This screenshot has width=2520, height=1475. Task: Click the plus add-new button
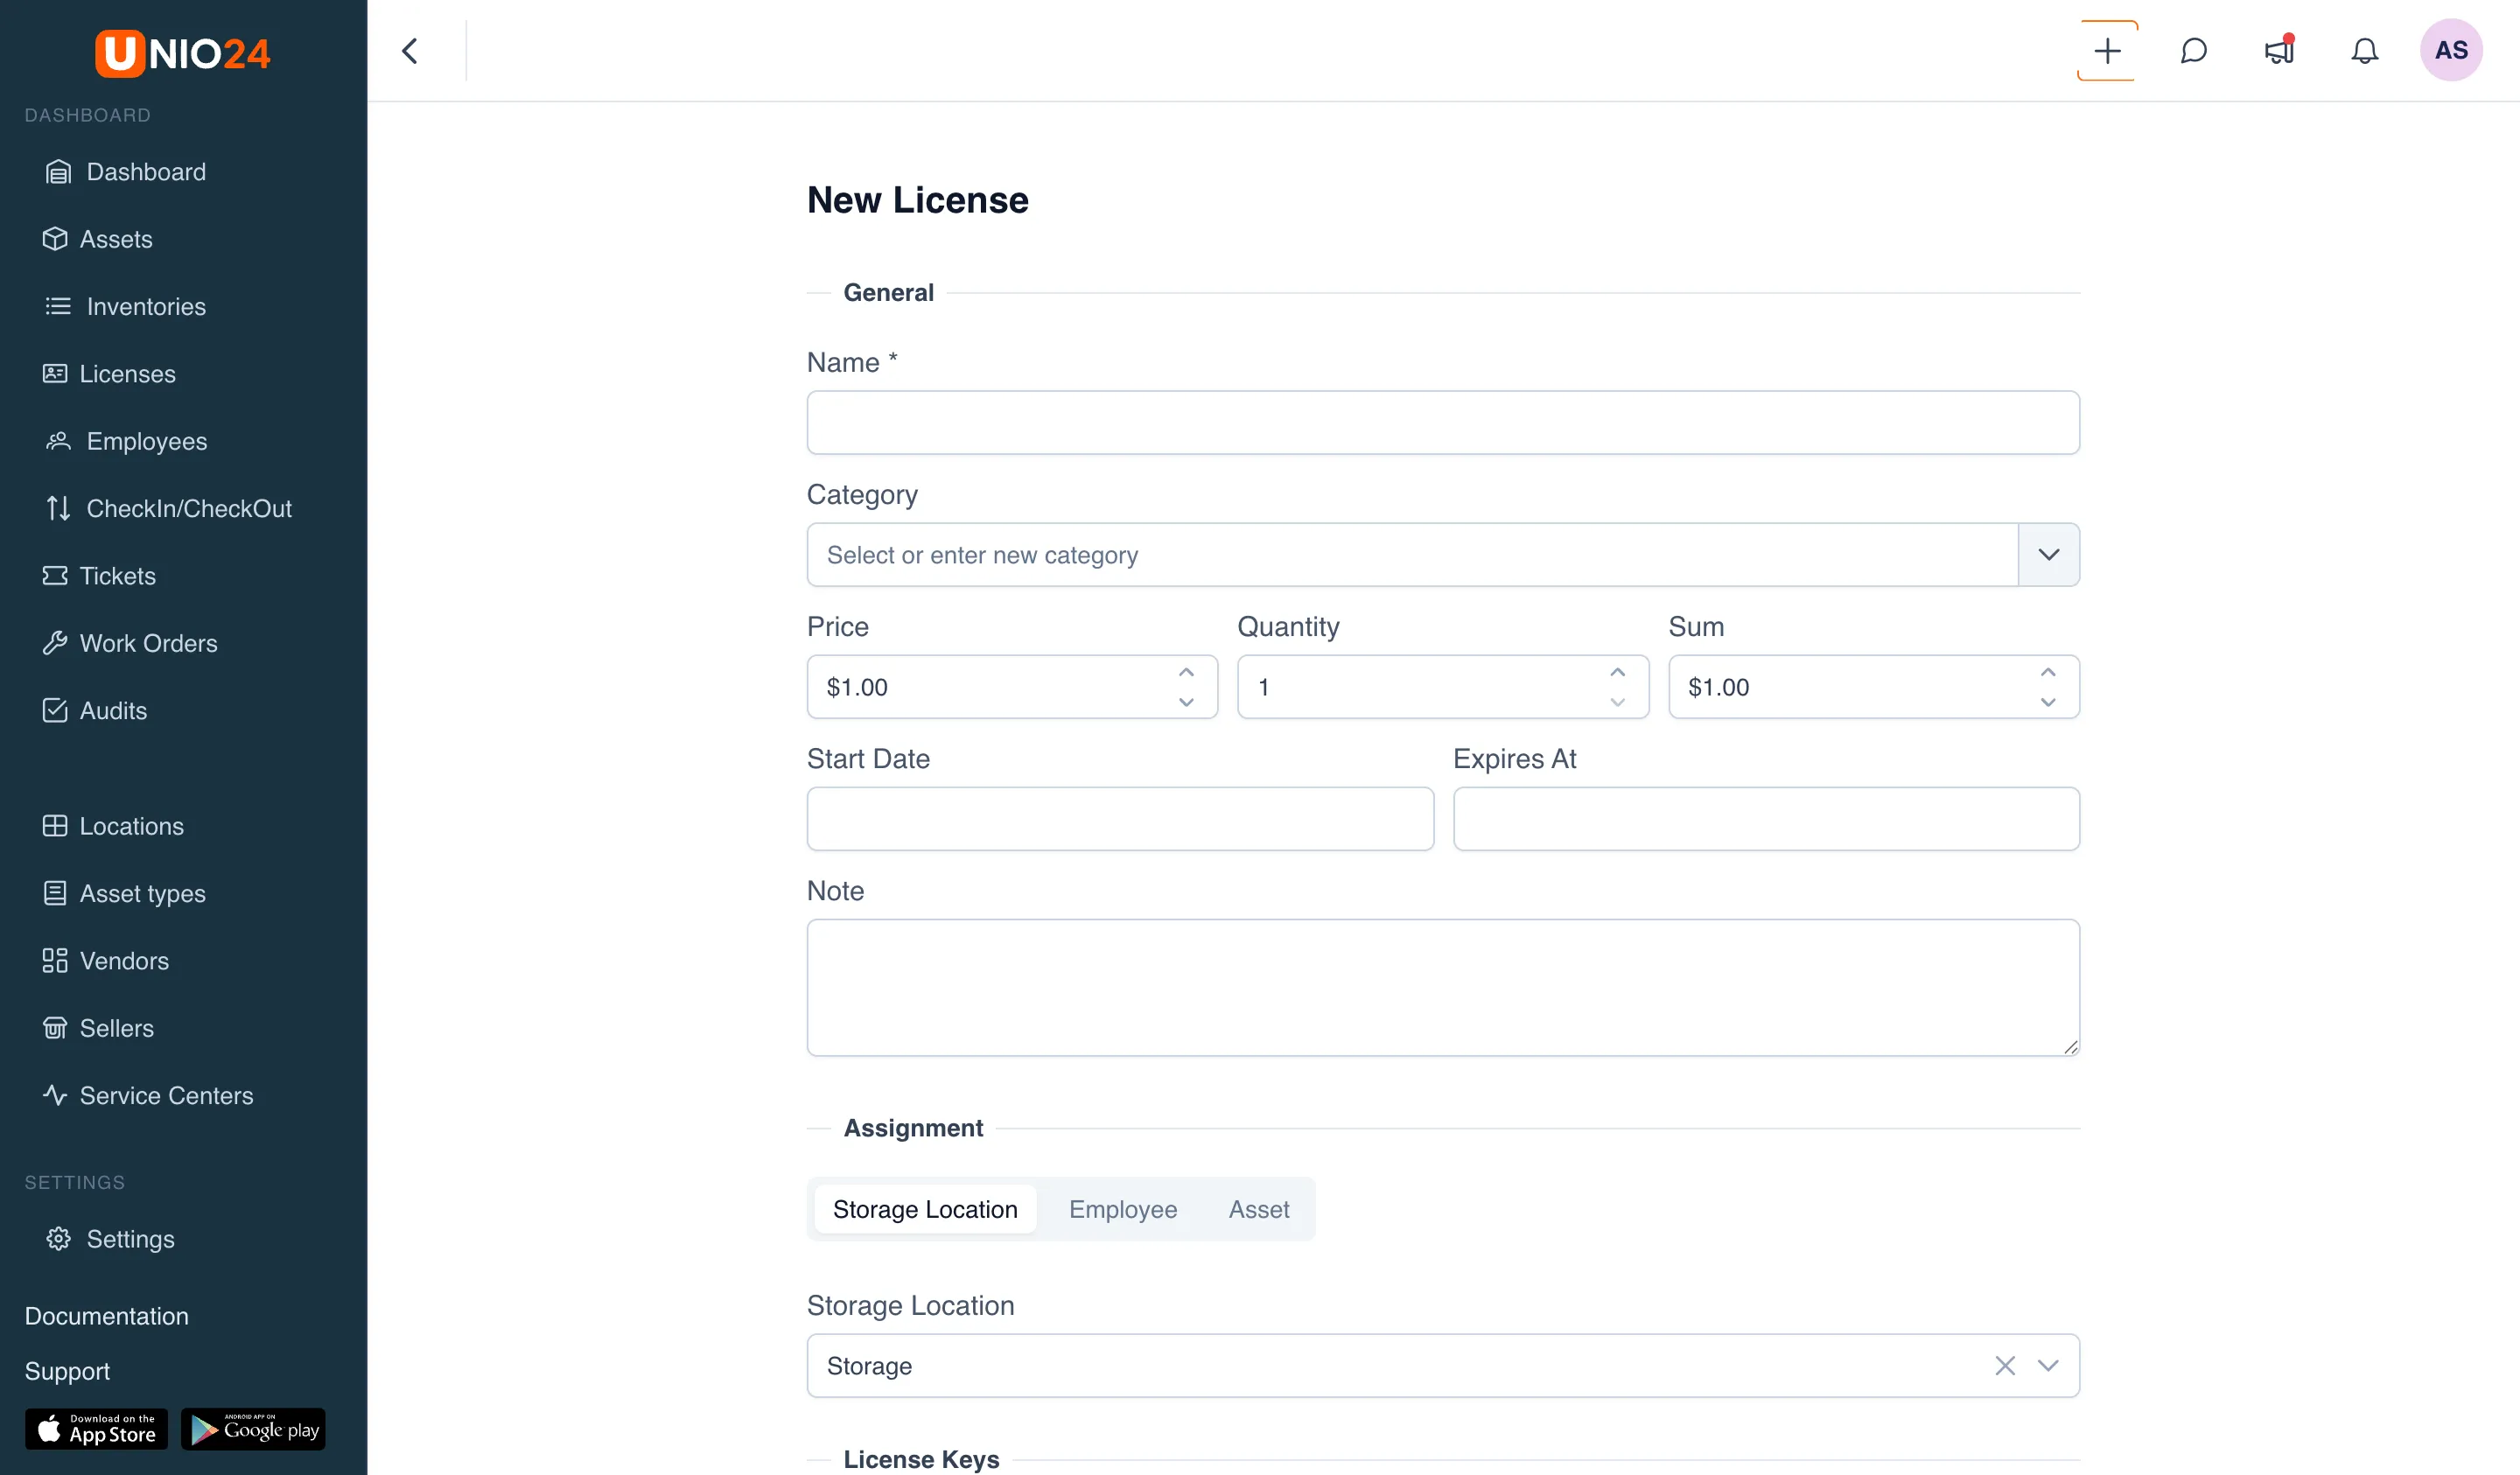2107,51
